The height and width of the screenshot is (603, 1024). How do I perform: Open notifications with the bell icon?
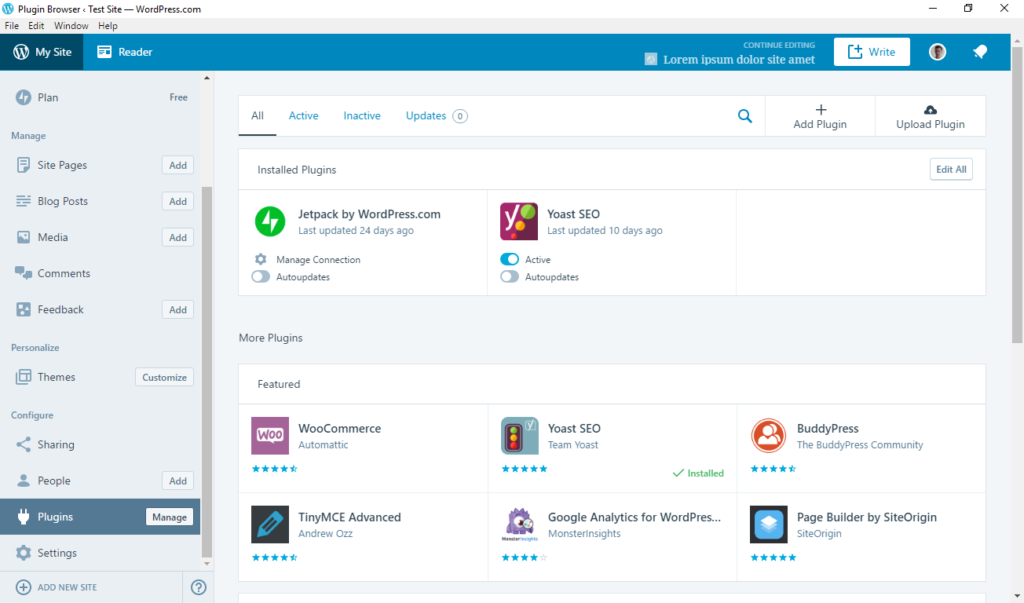coord(979,50)
